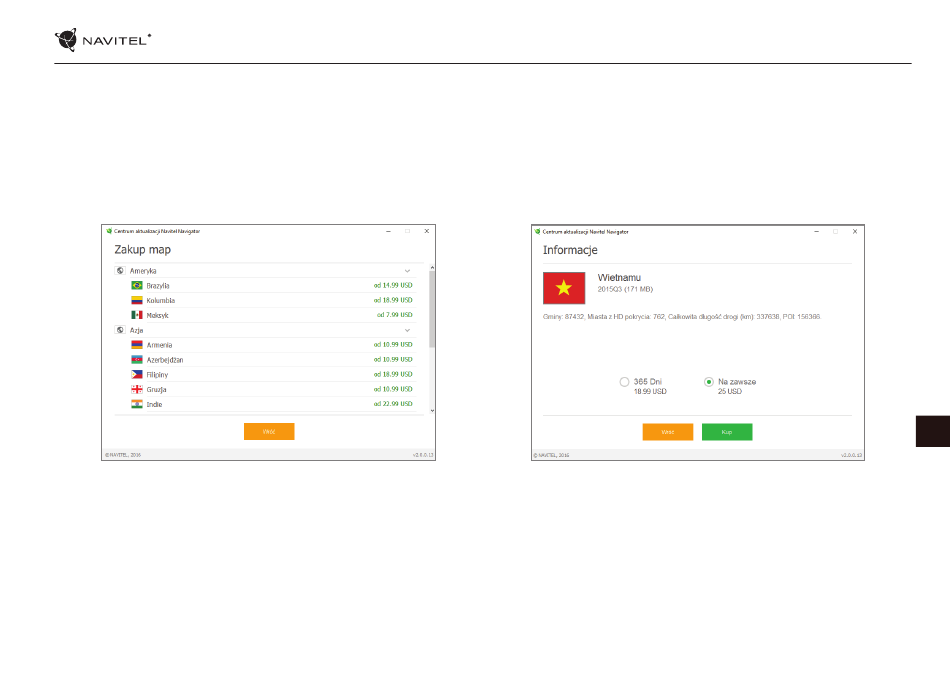Select the Na zawsze purchase option
This screenshot has height=673, width=950.
[709, 382]
